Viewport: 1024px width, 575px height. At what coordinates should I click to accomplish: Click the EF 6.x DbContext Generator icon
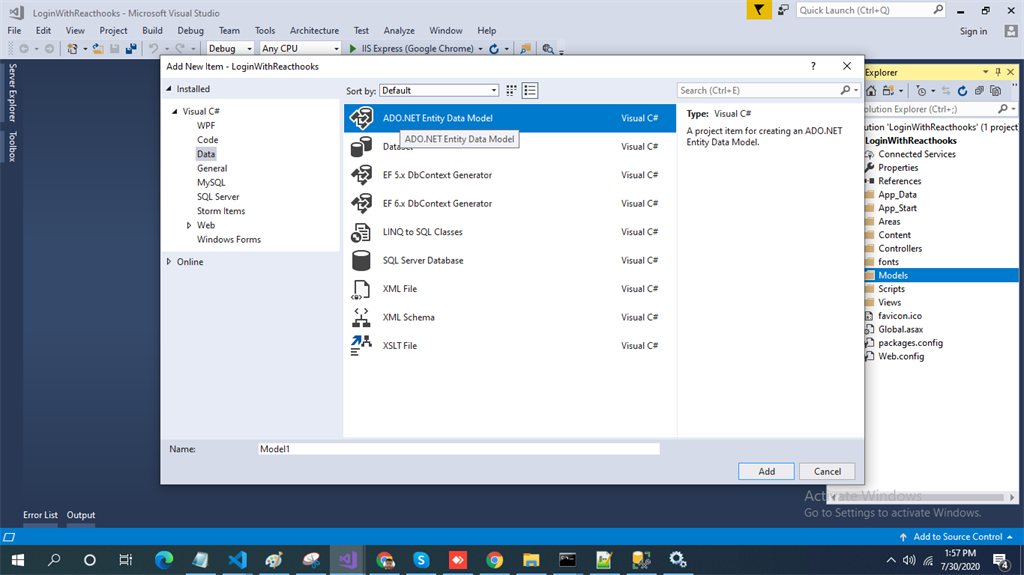pos(361,203)
